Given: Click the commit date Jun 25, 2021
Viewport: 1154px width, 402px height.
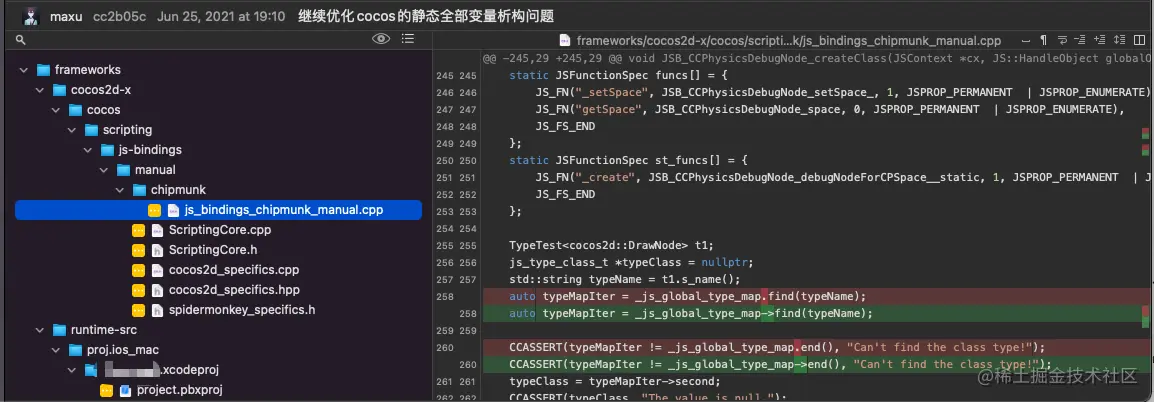Looking at the screenshot, I should point(222,16).
